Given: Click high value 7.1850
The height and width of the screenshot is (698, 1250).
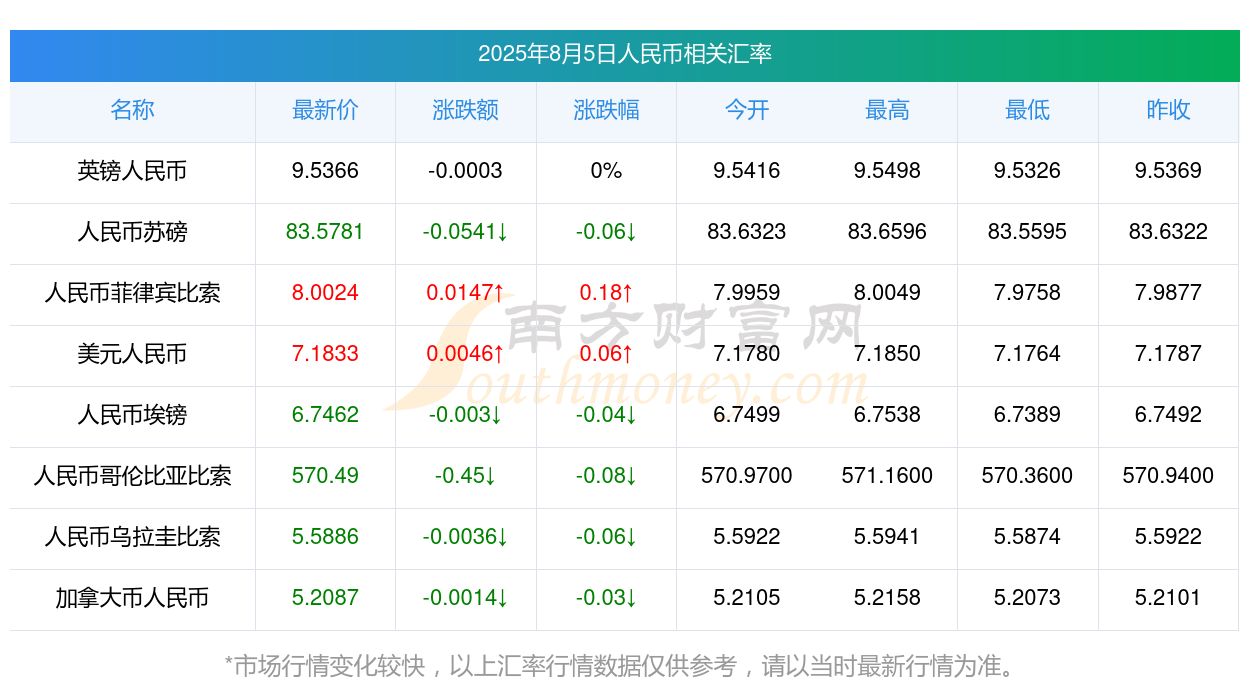Looking at the screenshot, I should [x=887, y=354].
